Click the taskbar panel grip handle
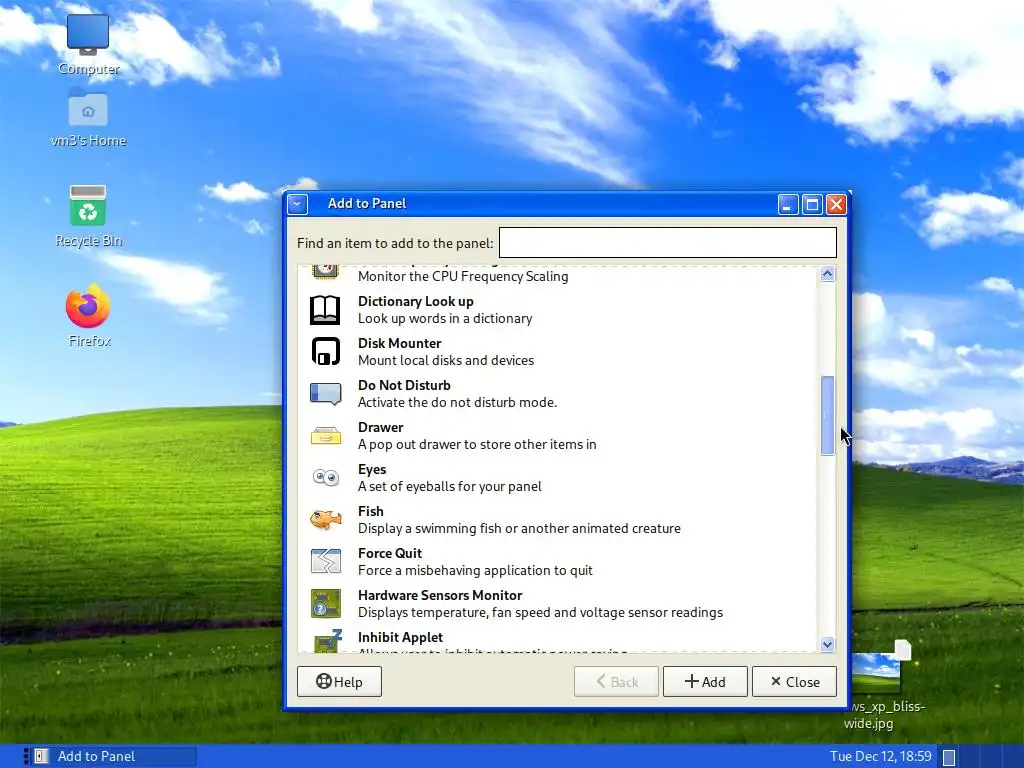The width and height of the screenshot is (1024, 768). pos(25,756)
